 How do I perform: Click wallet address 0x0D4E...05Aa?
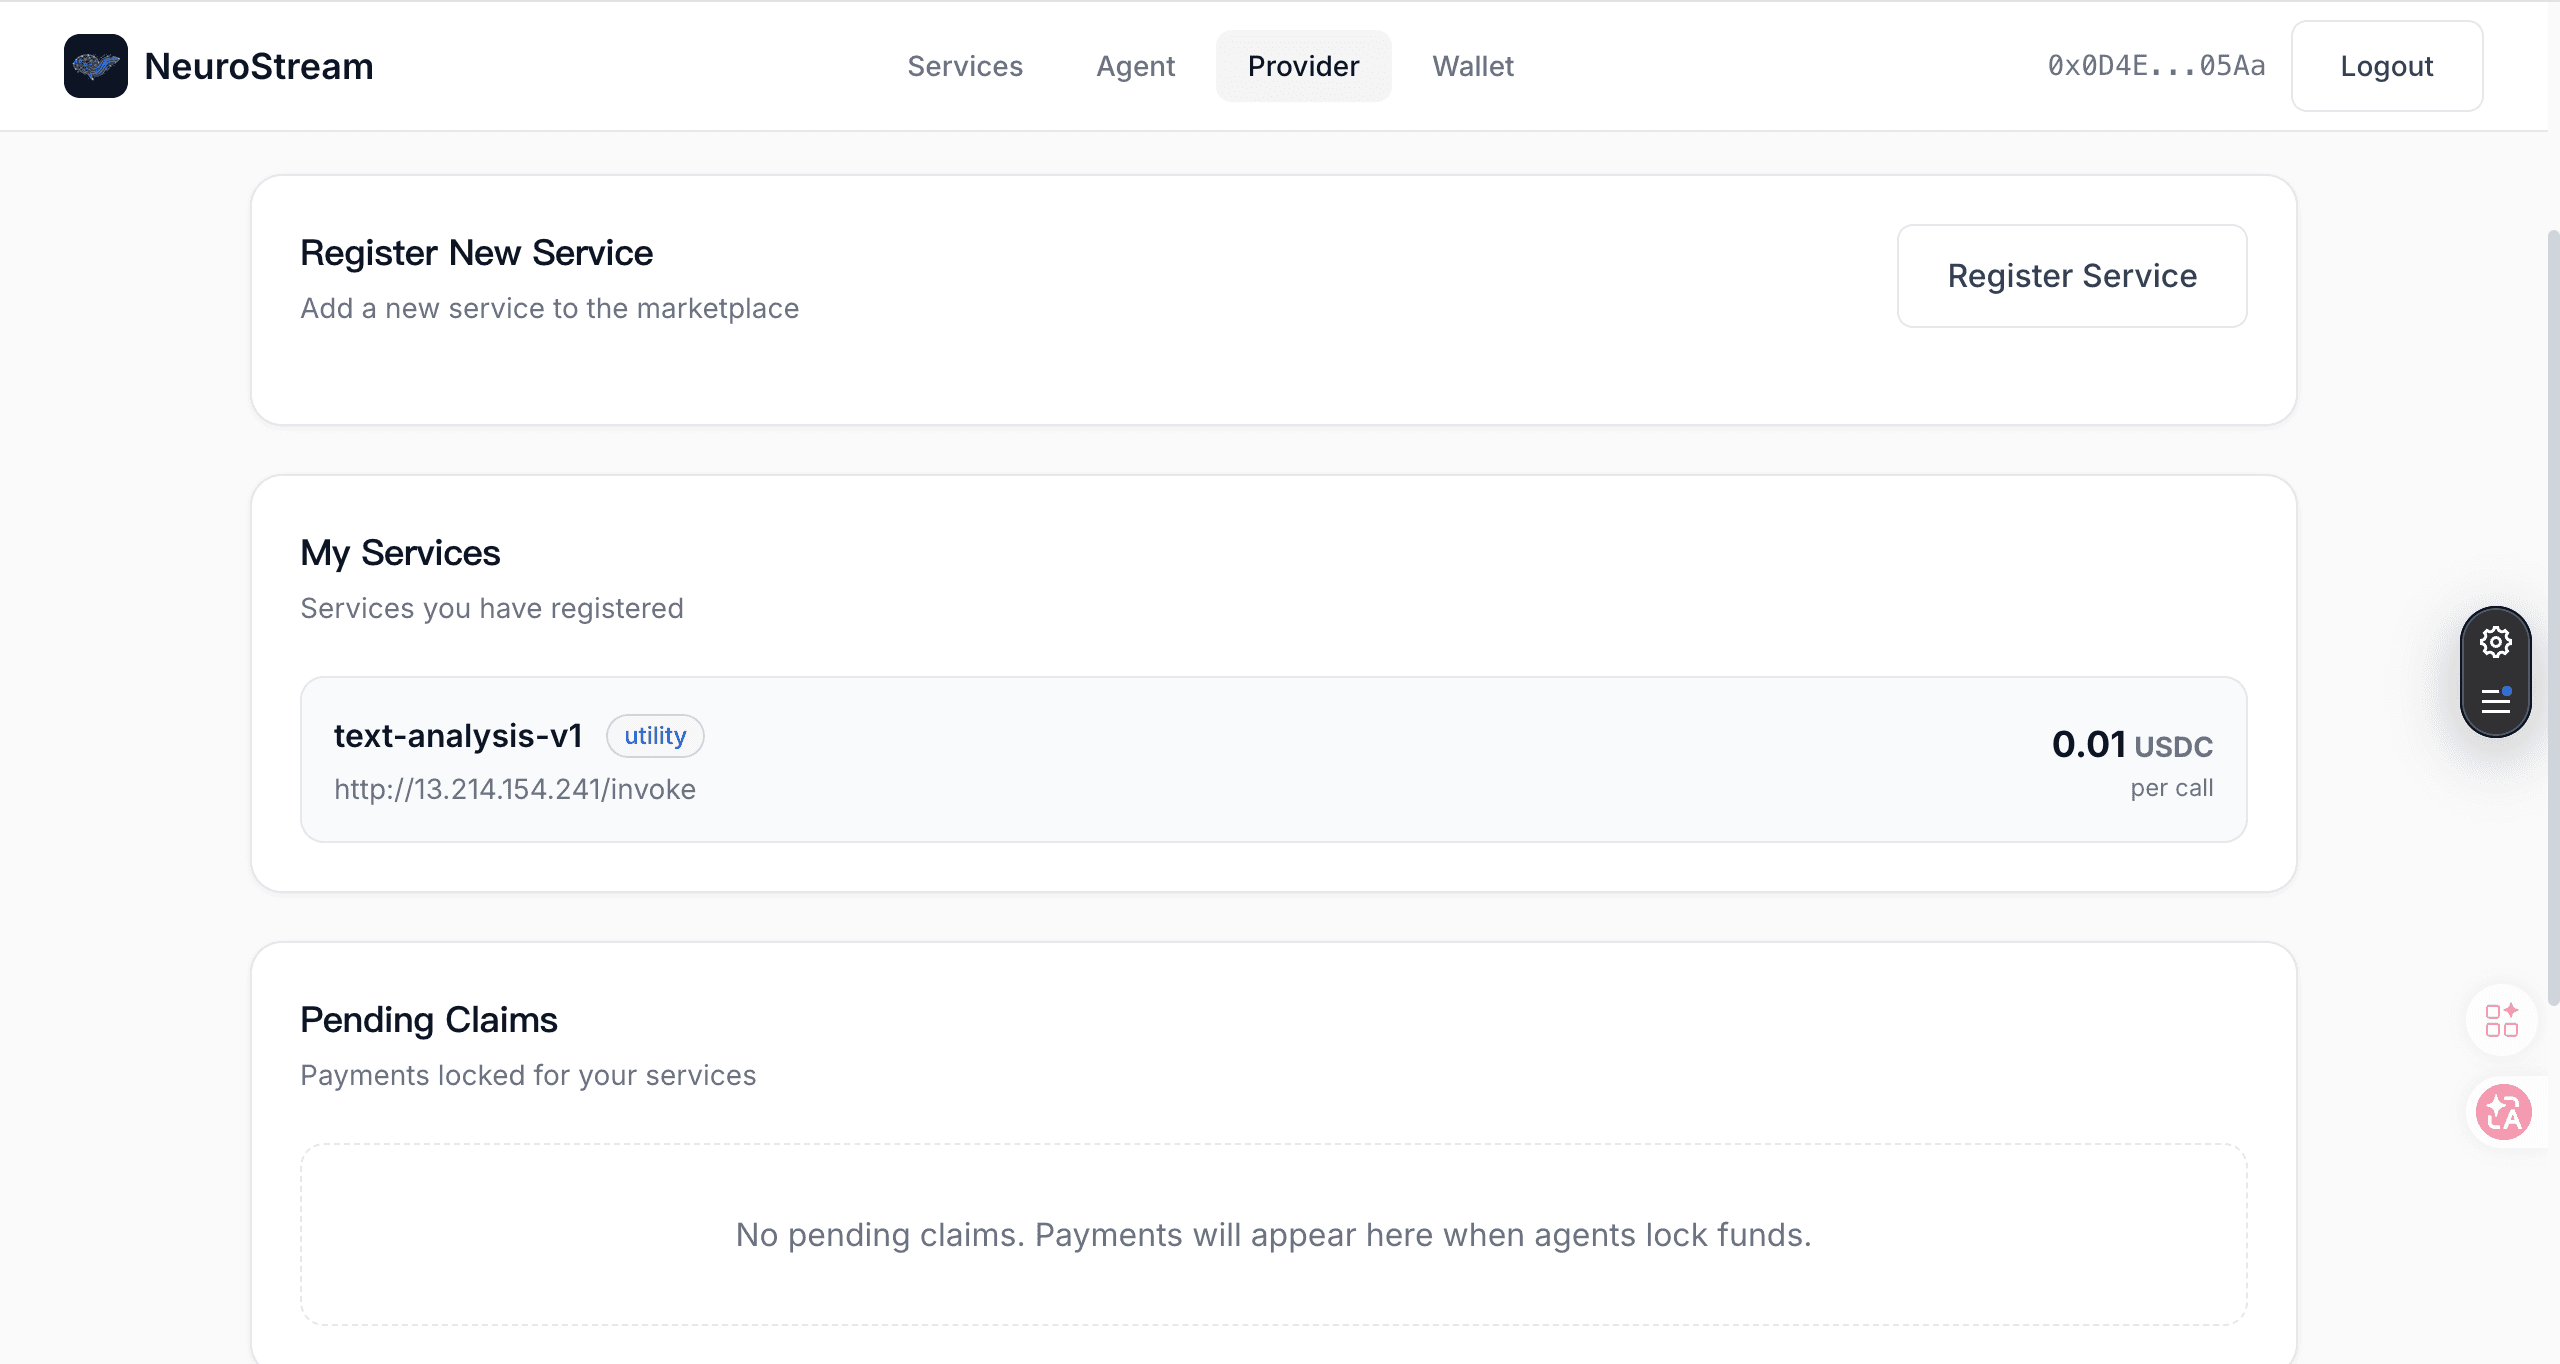point(2156,66)
